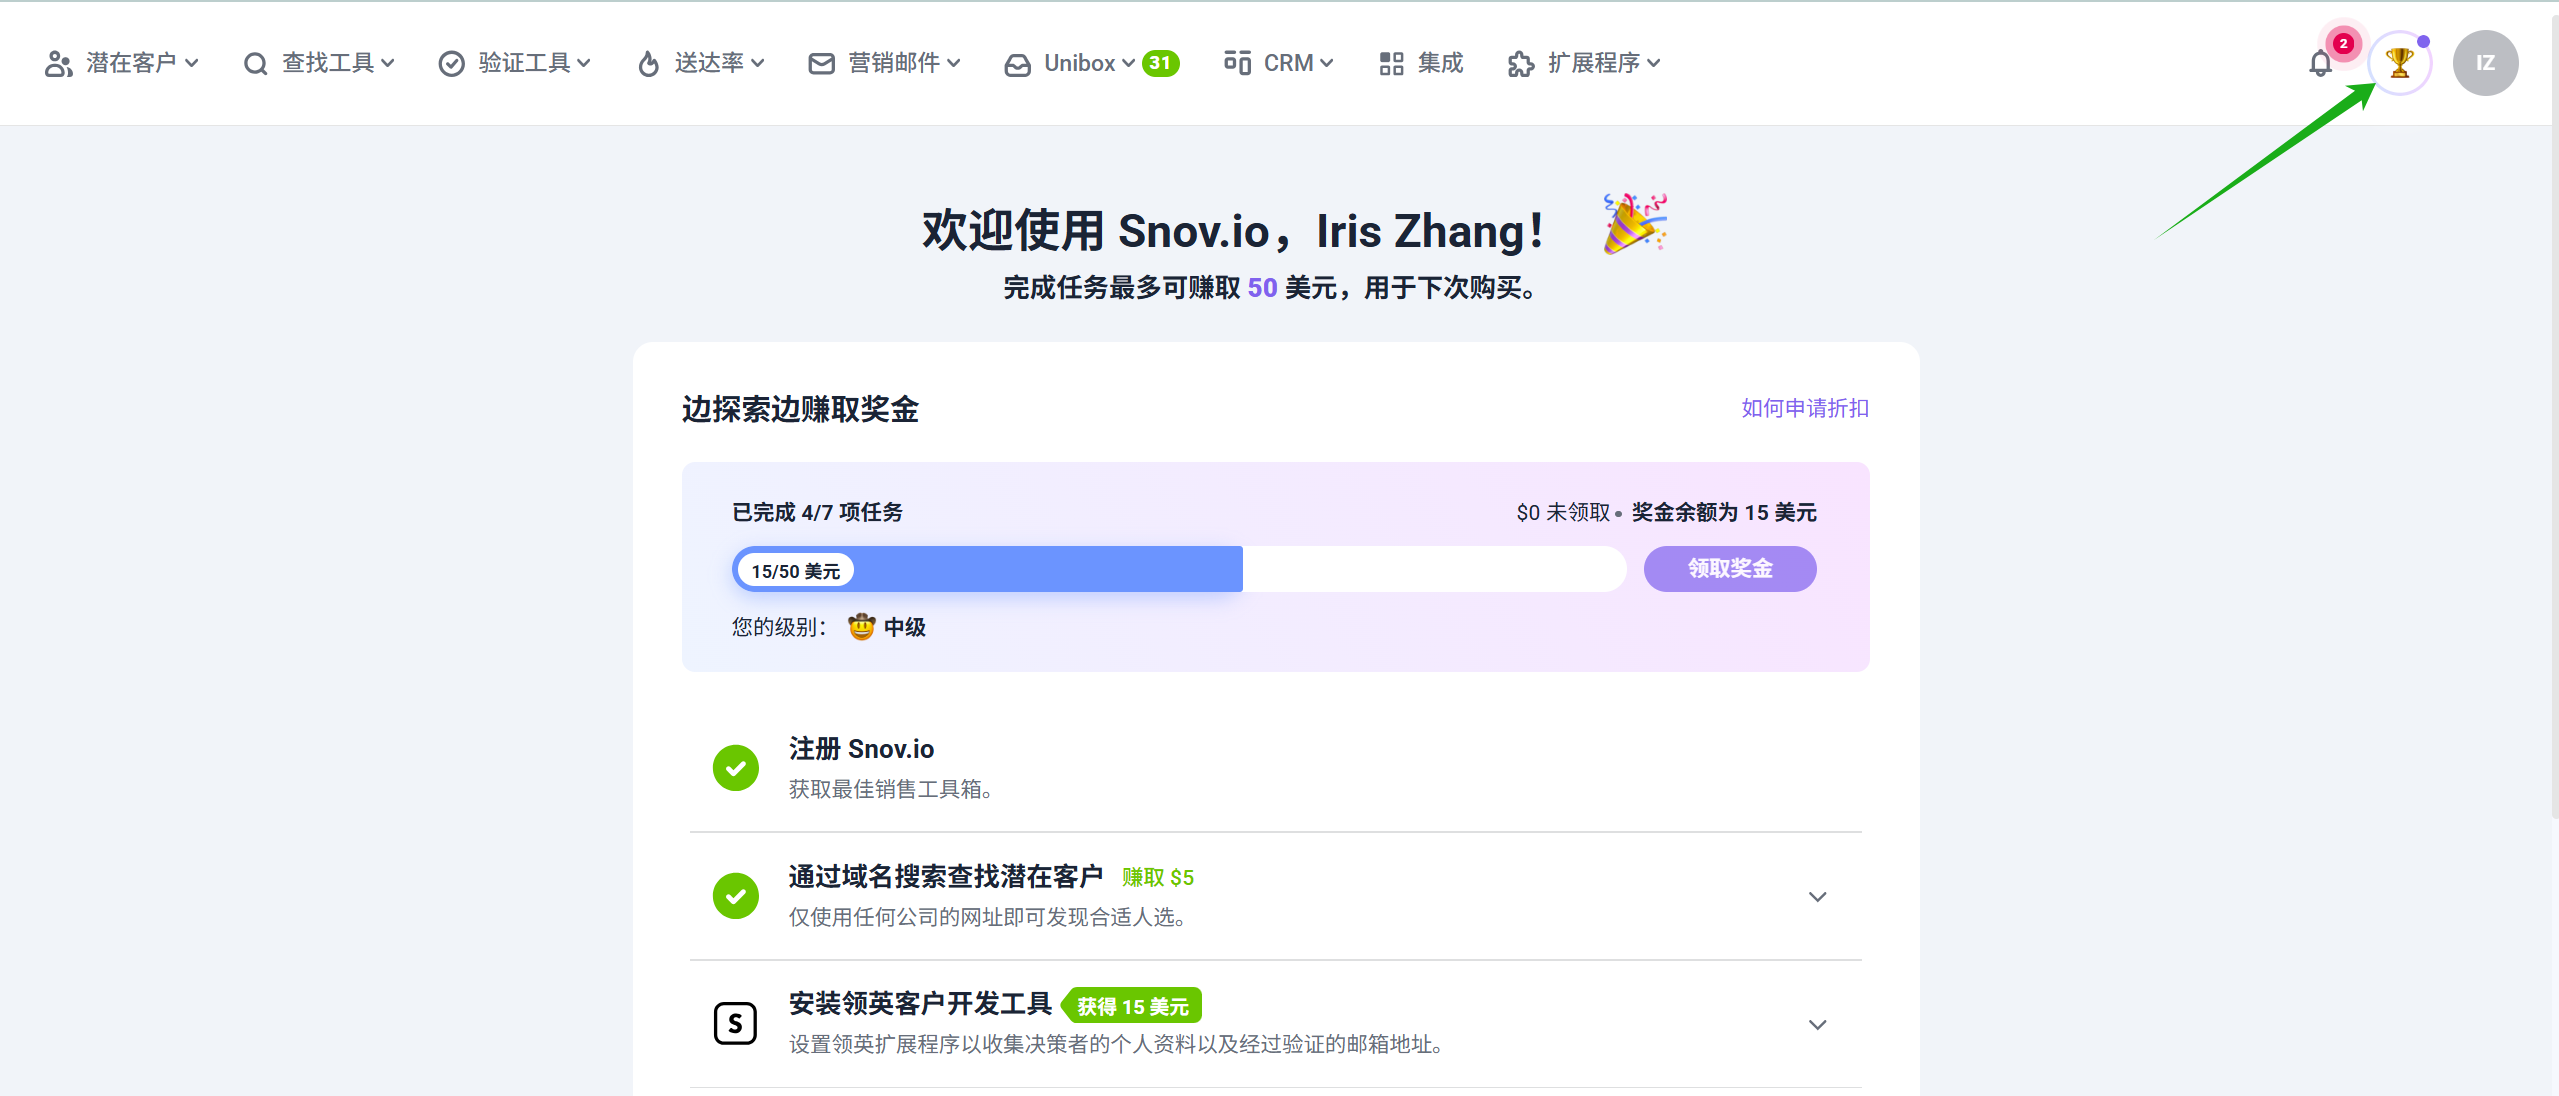Click the party popper emoji

pos(1635,224)
